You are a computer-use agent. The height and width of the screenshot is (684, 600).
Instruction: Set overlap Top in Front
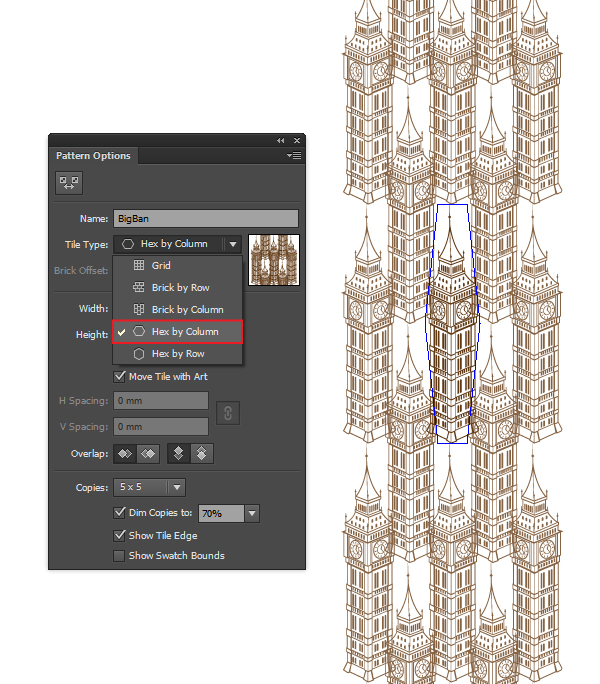[178, 454]
